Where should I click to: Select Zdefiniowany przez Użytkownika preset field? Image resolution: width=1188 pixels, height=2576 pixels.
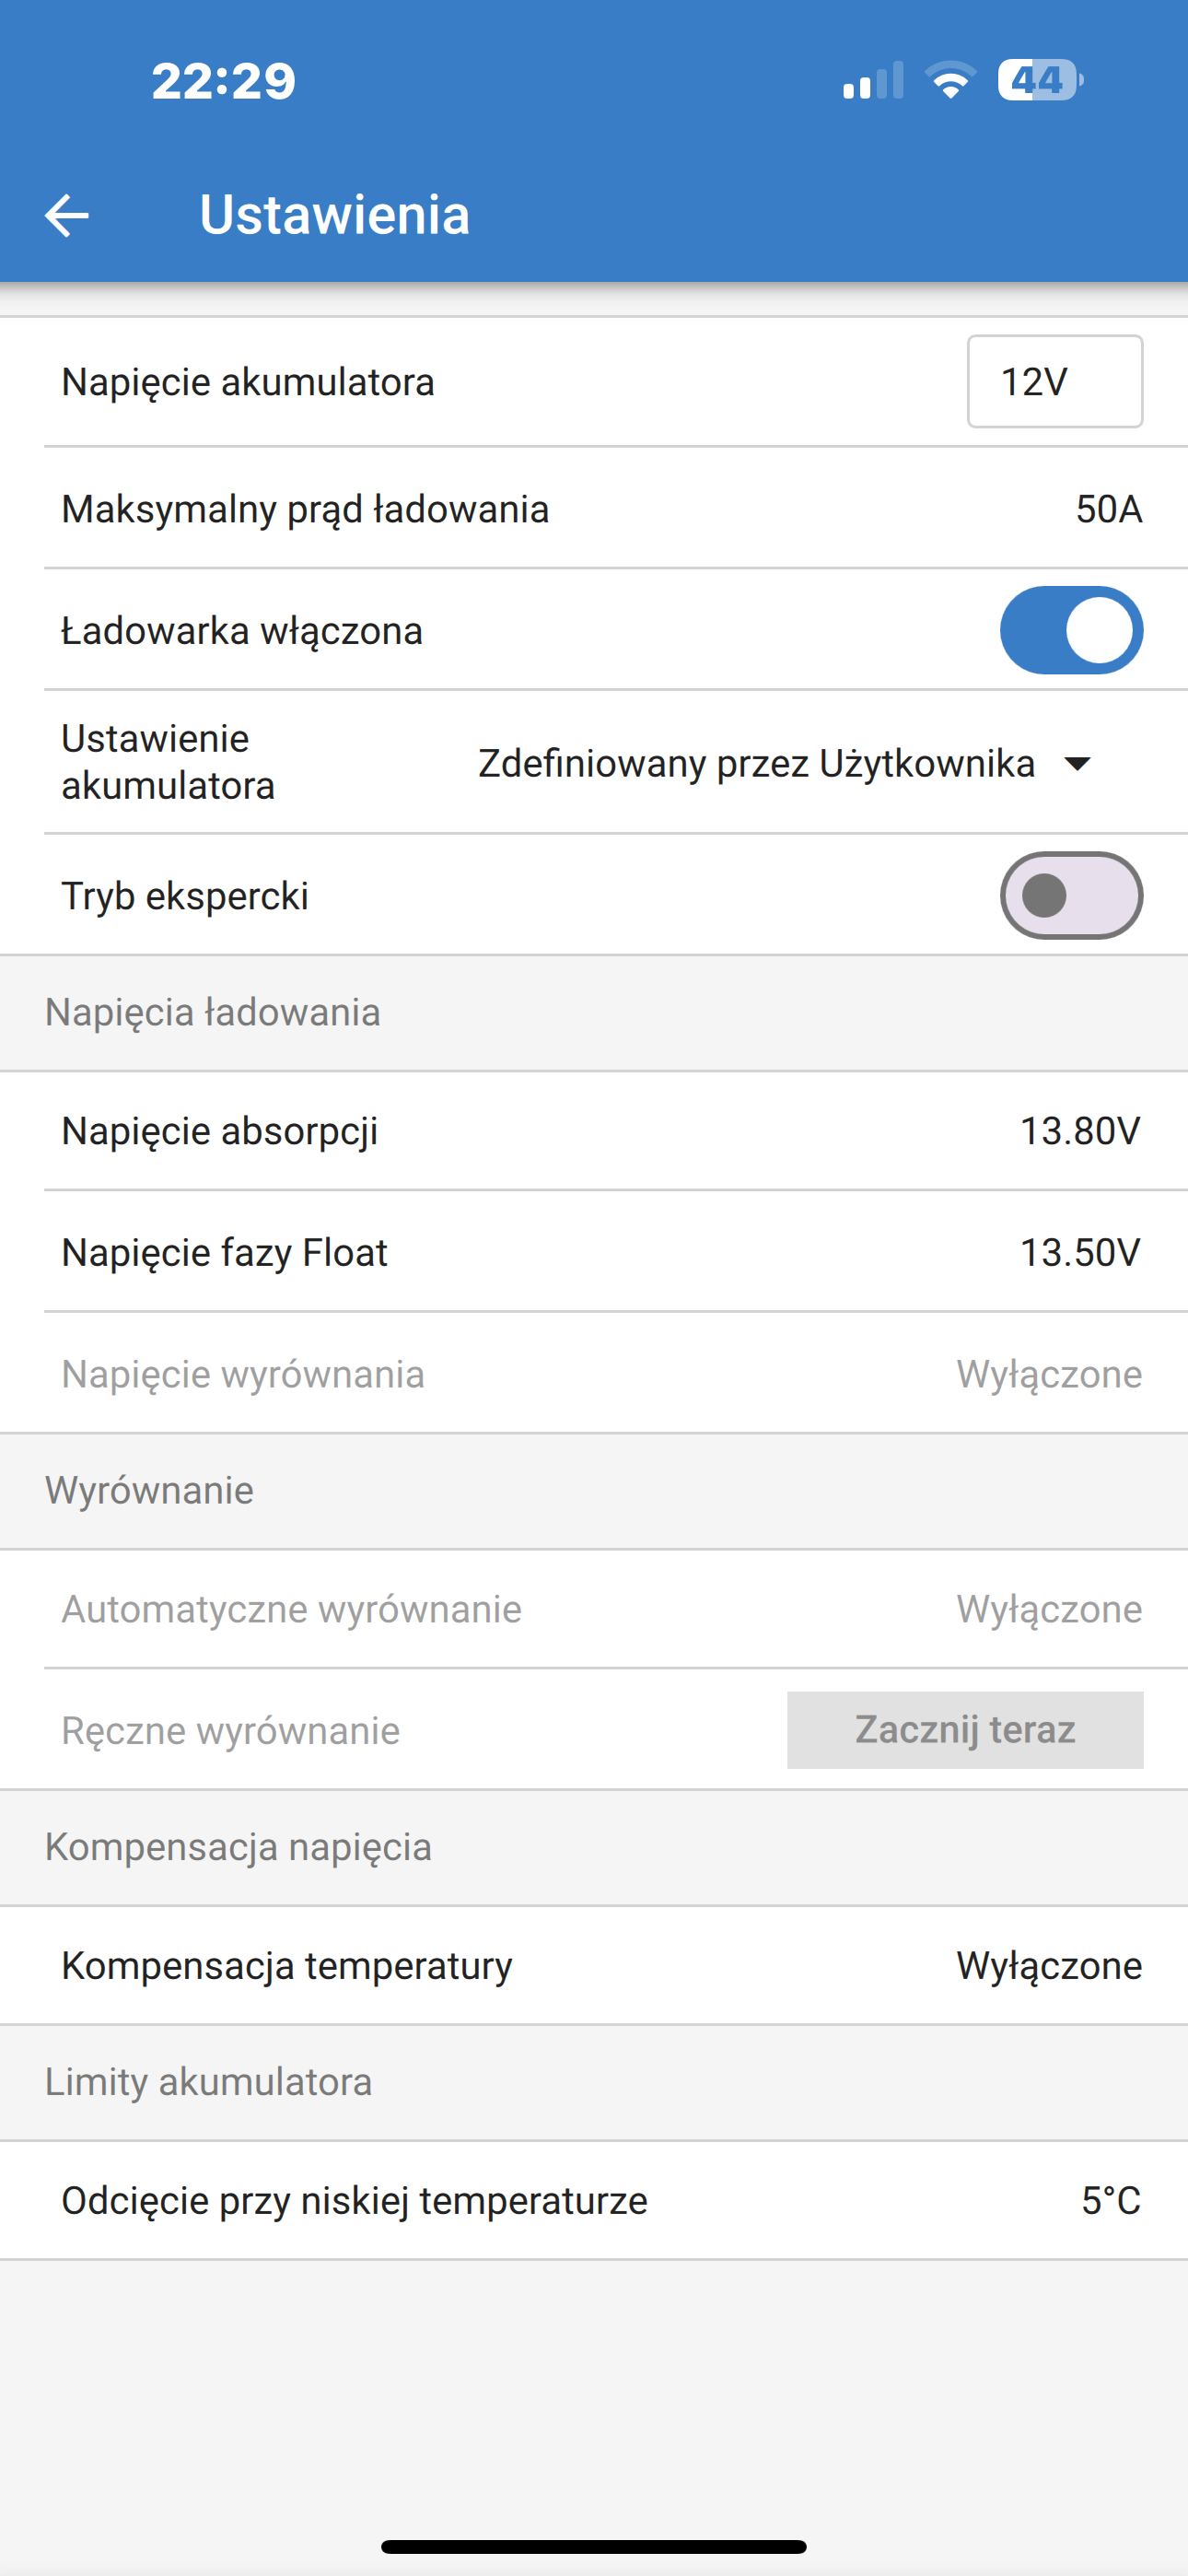pyautogui.click(x=783, y=763)
